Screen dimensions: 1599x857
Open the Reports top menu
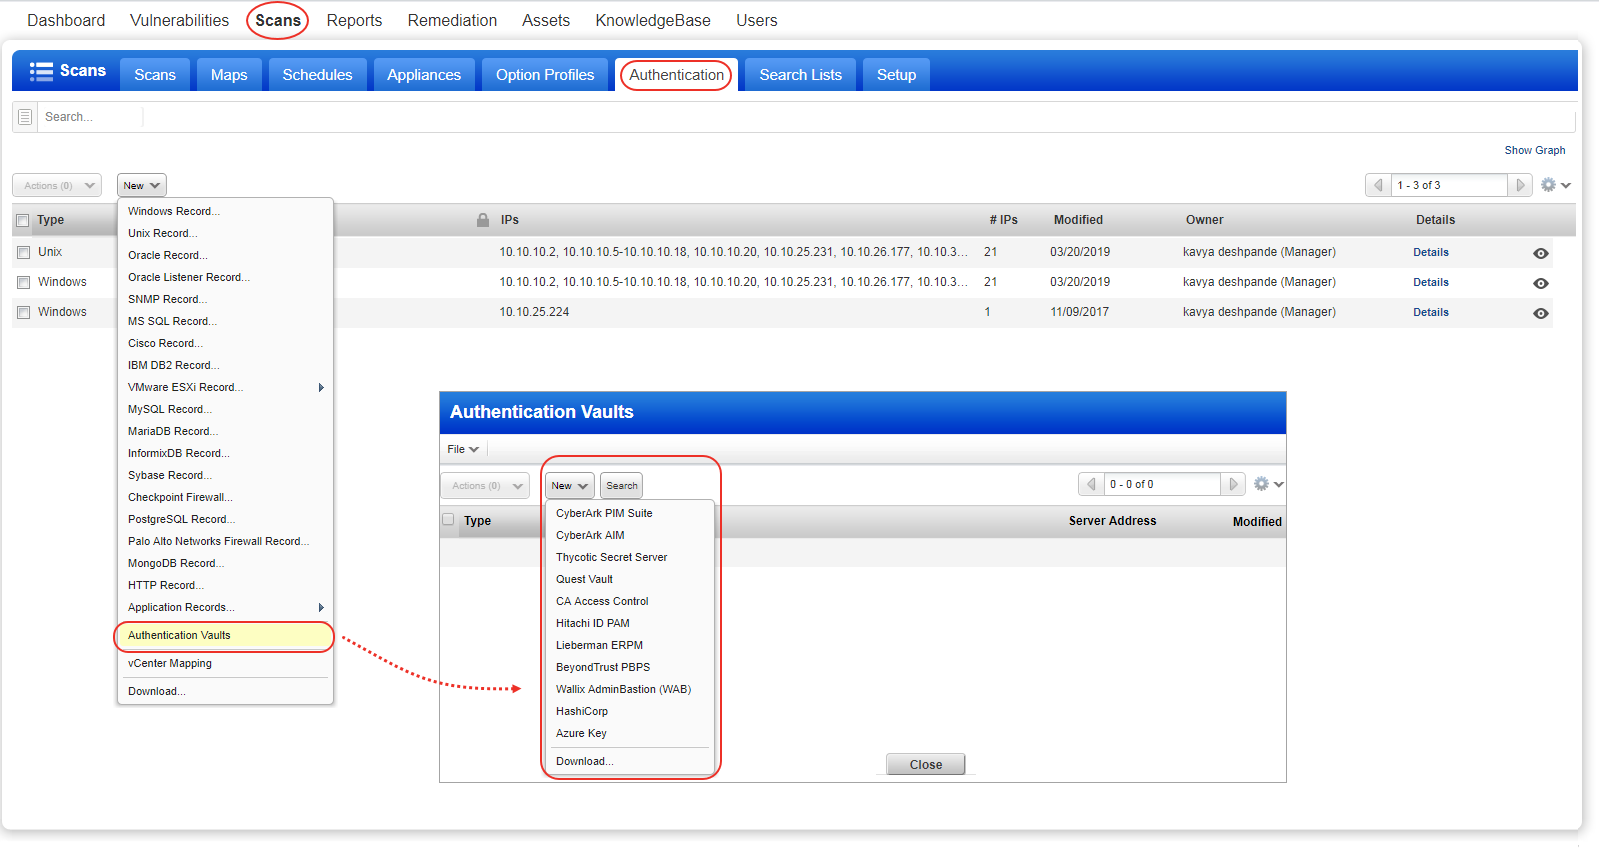[x=354, y=20]
